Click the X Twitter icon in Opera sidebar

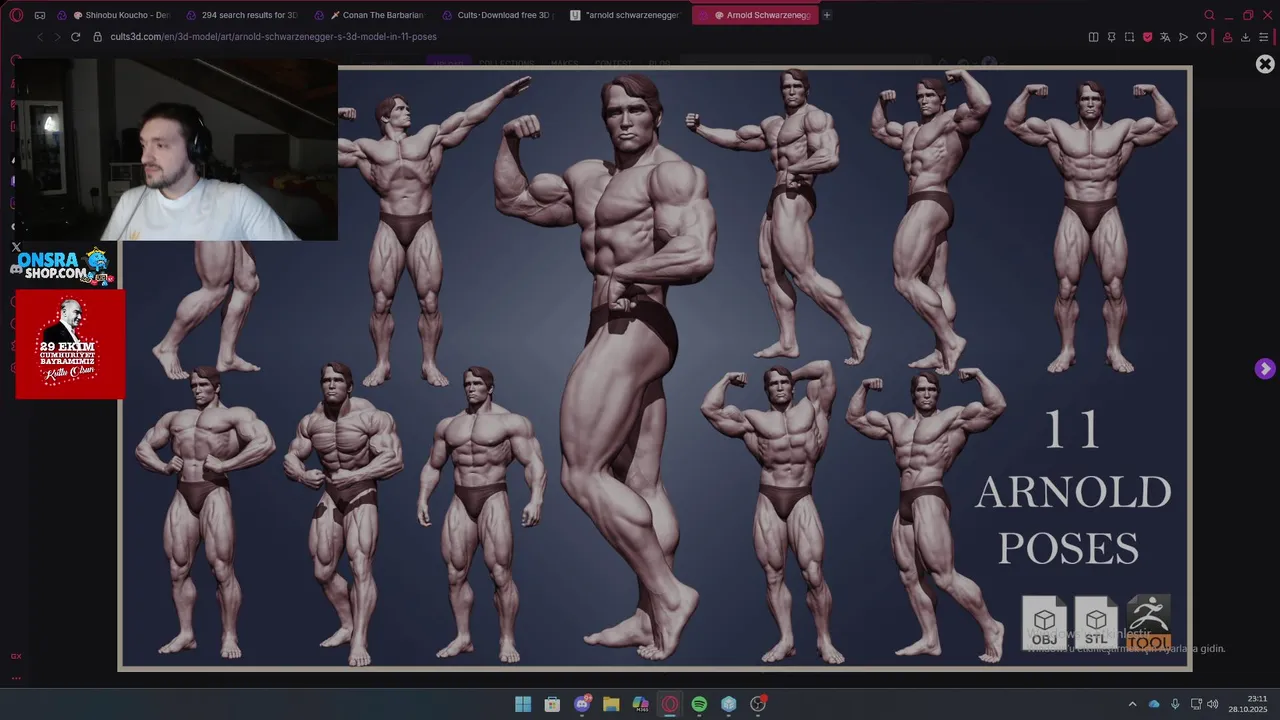pos(16,246)
